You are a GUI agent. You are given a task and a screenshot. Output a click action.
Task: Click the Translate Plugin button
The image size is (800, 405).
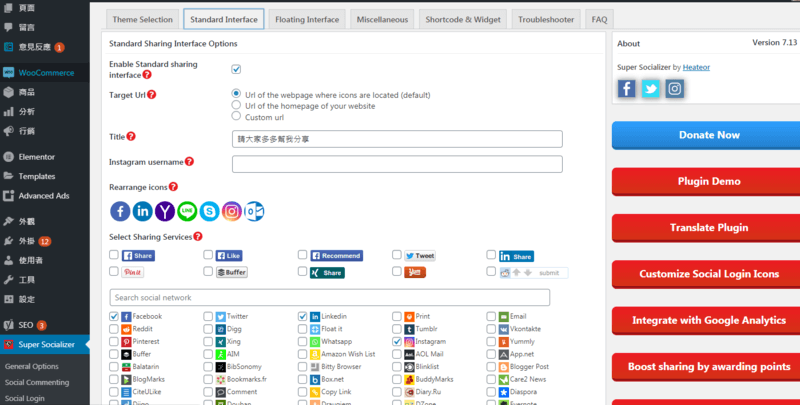pos(709,228)
